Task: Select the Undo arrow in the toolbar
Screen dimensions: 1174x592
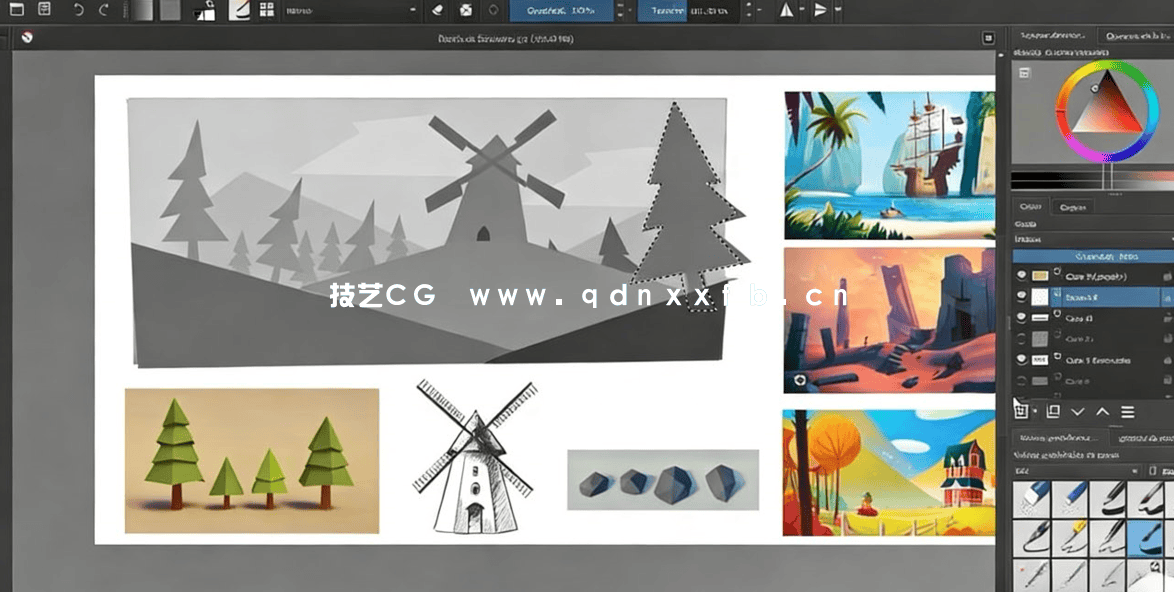Action: coord(78,13)
